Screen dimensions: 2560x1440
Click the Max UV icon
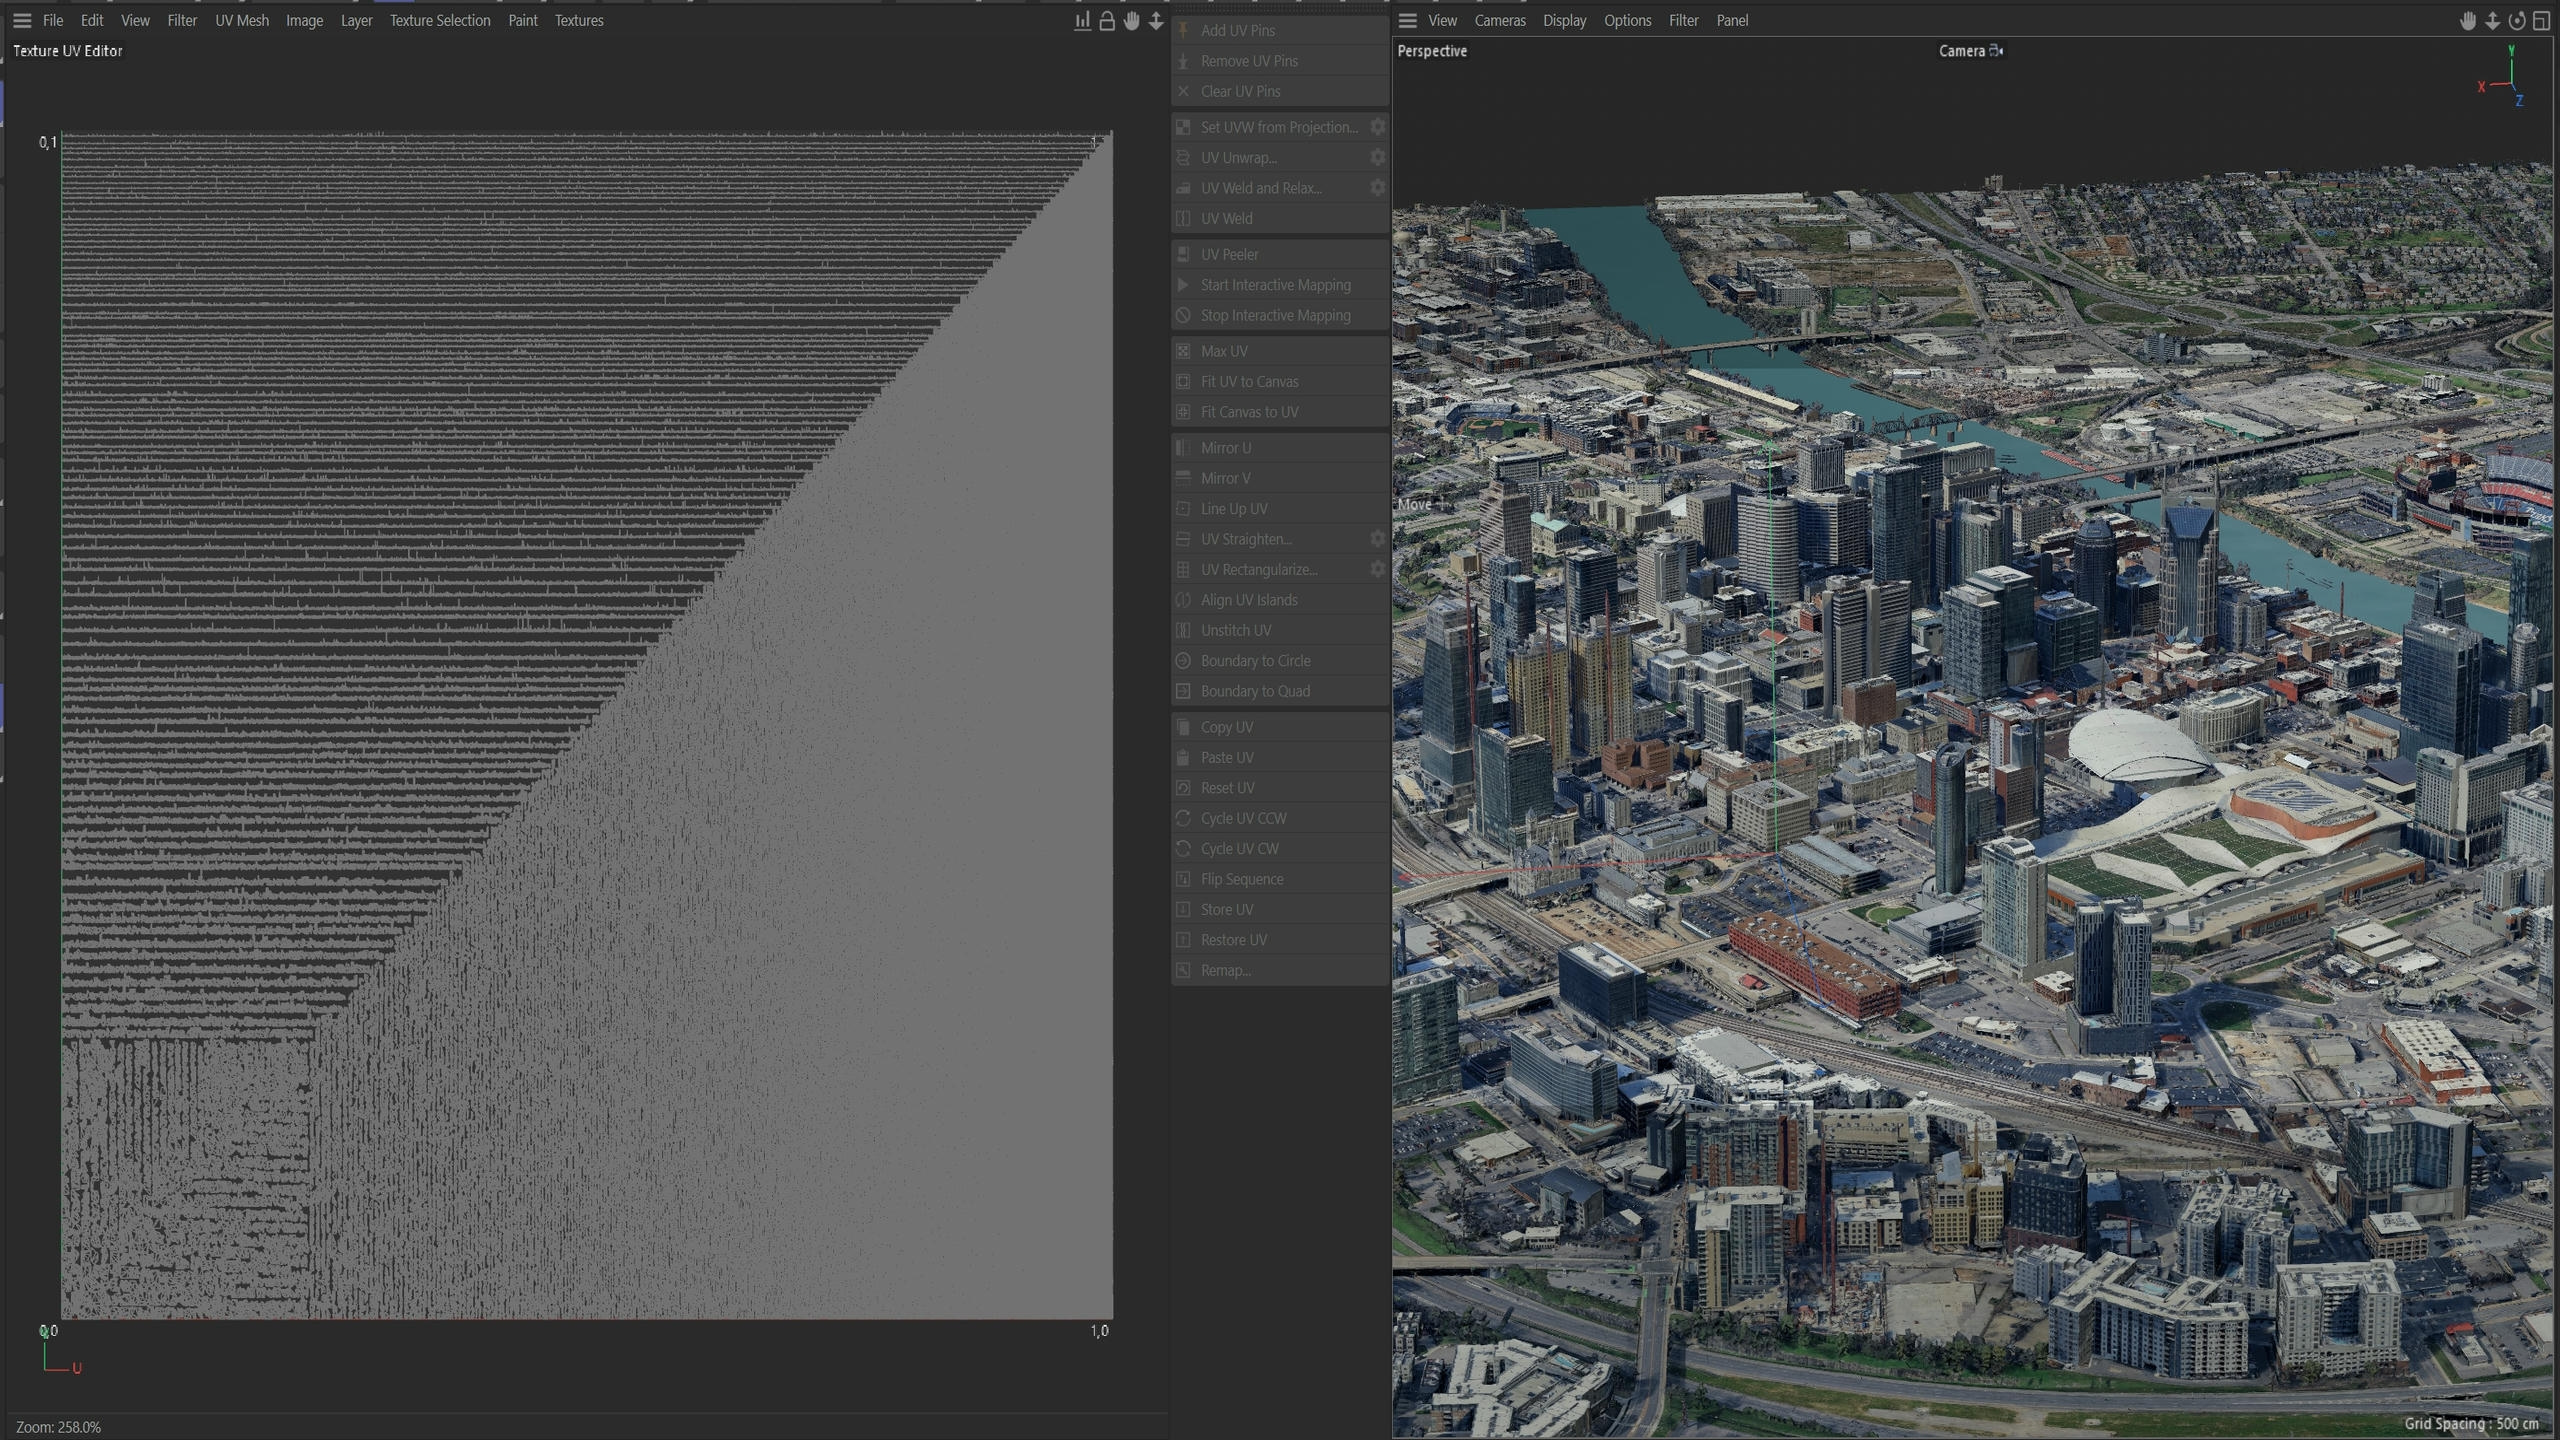(1183, 351)
